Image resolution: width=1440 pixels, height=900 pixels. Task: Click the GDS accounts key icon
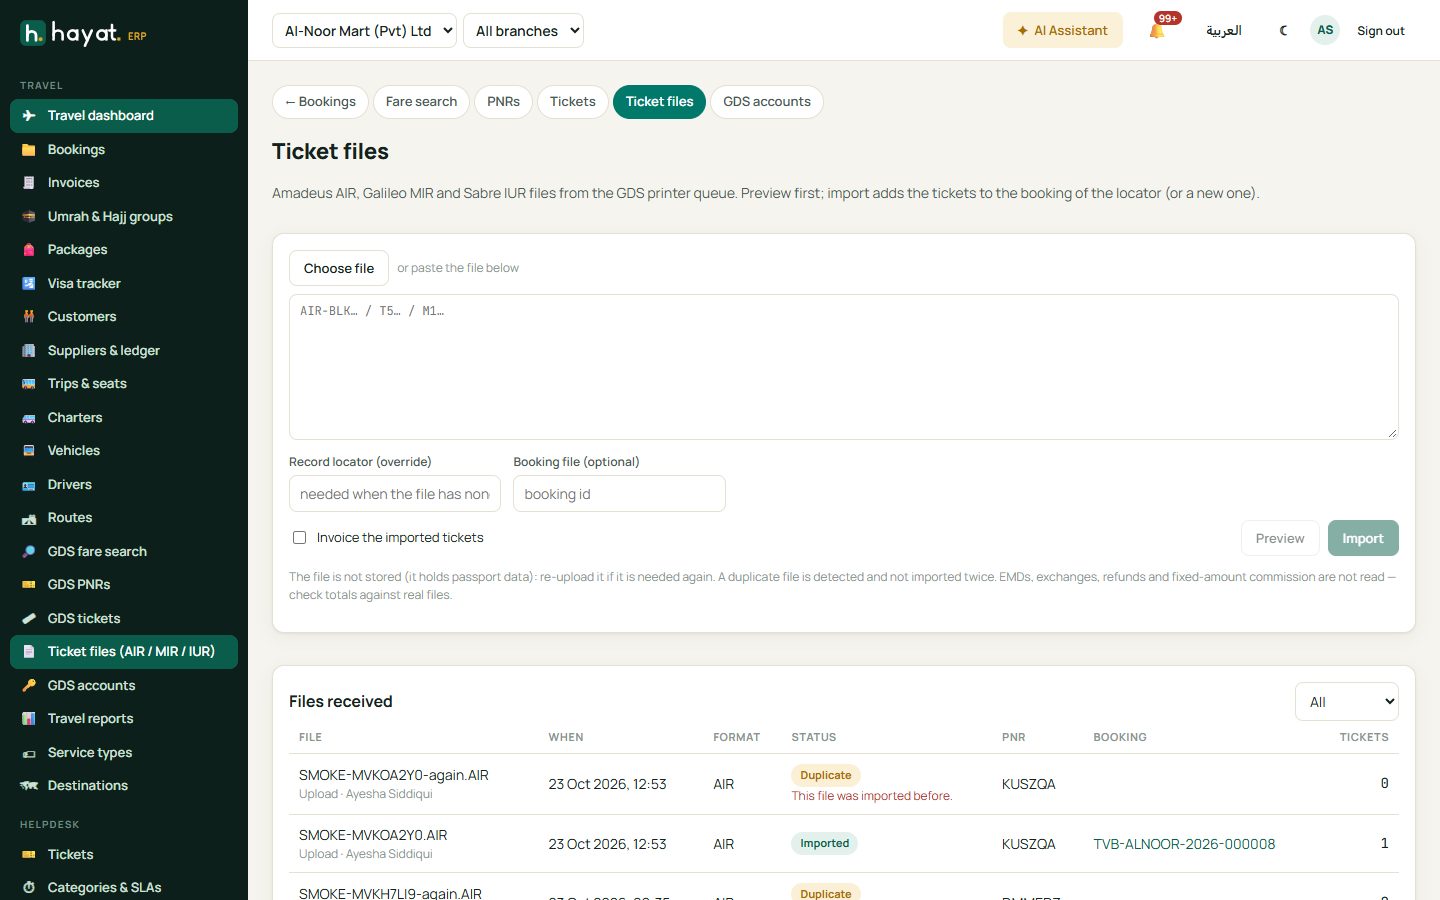(x=29, y=686)
